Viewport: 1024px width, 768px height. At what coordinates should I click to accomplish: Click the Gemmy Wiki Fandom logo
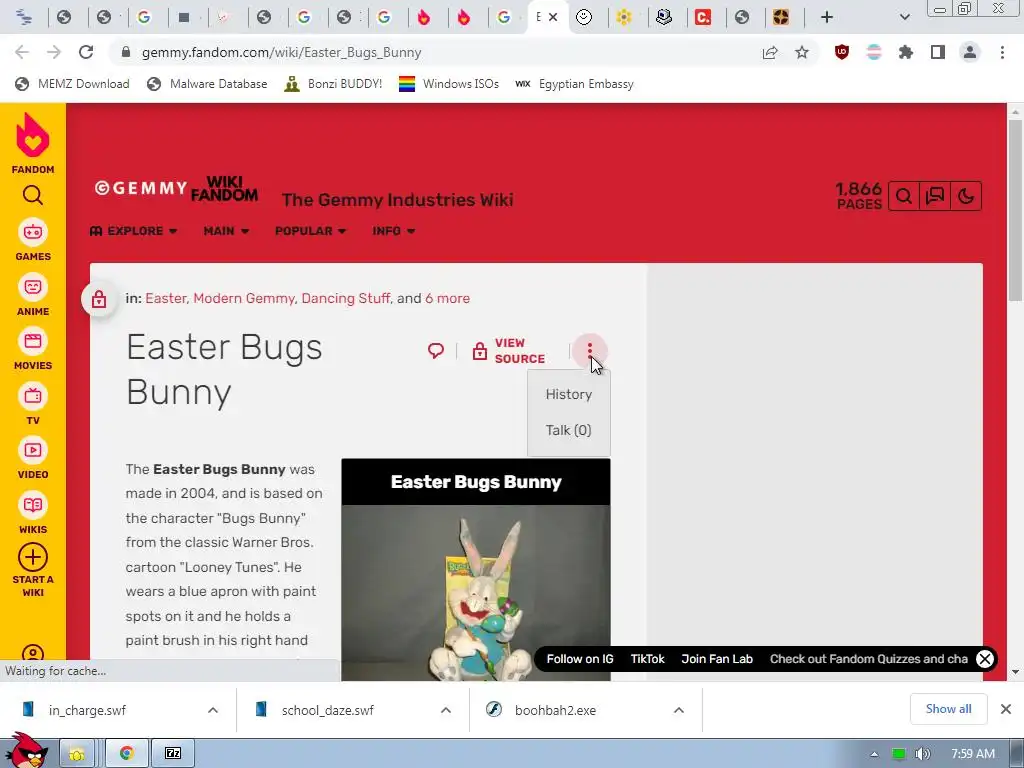(176, 189)
